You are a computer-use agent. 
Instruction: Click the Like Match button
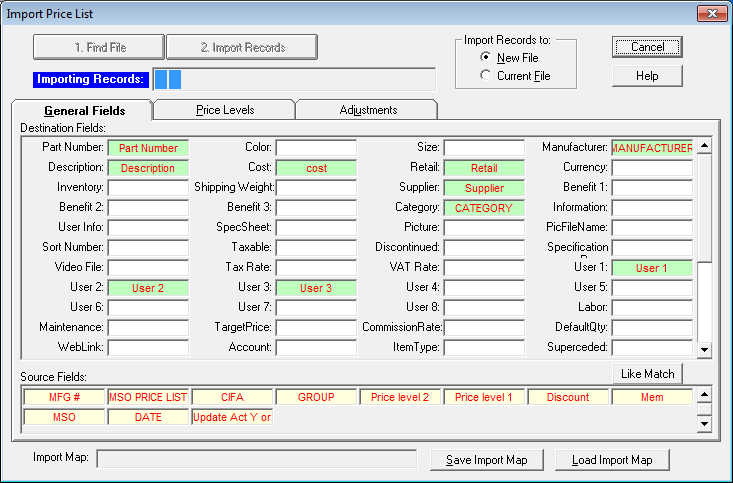click(x=647, y=374)
